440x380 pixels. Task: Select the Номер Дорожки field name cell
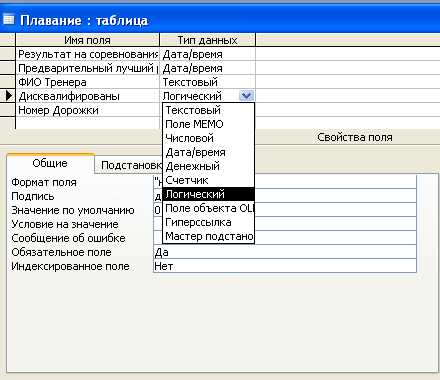pos(88,110)
